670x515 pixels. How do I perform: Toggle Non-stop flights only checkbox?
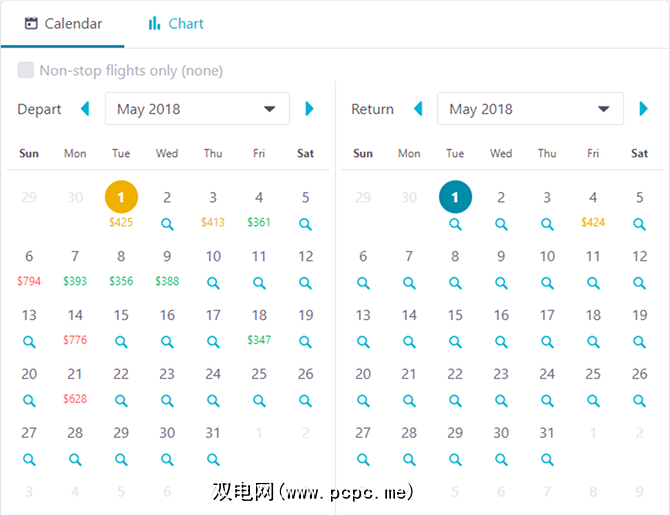[26, 71]
